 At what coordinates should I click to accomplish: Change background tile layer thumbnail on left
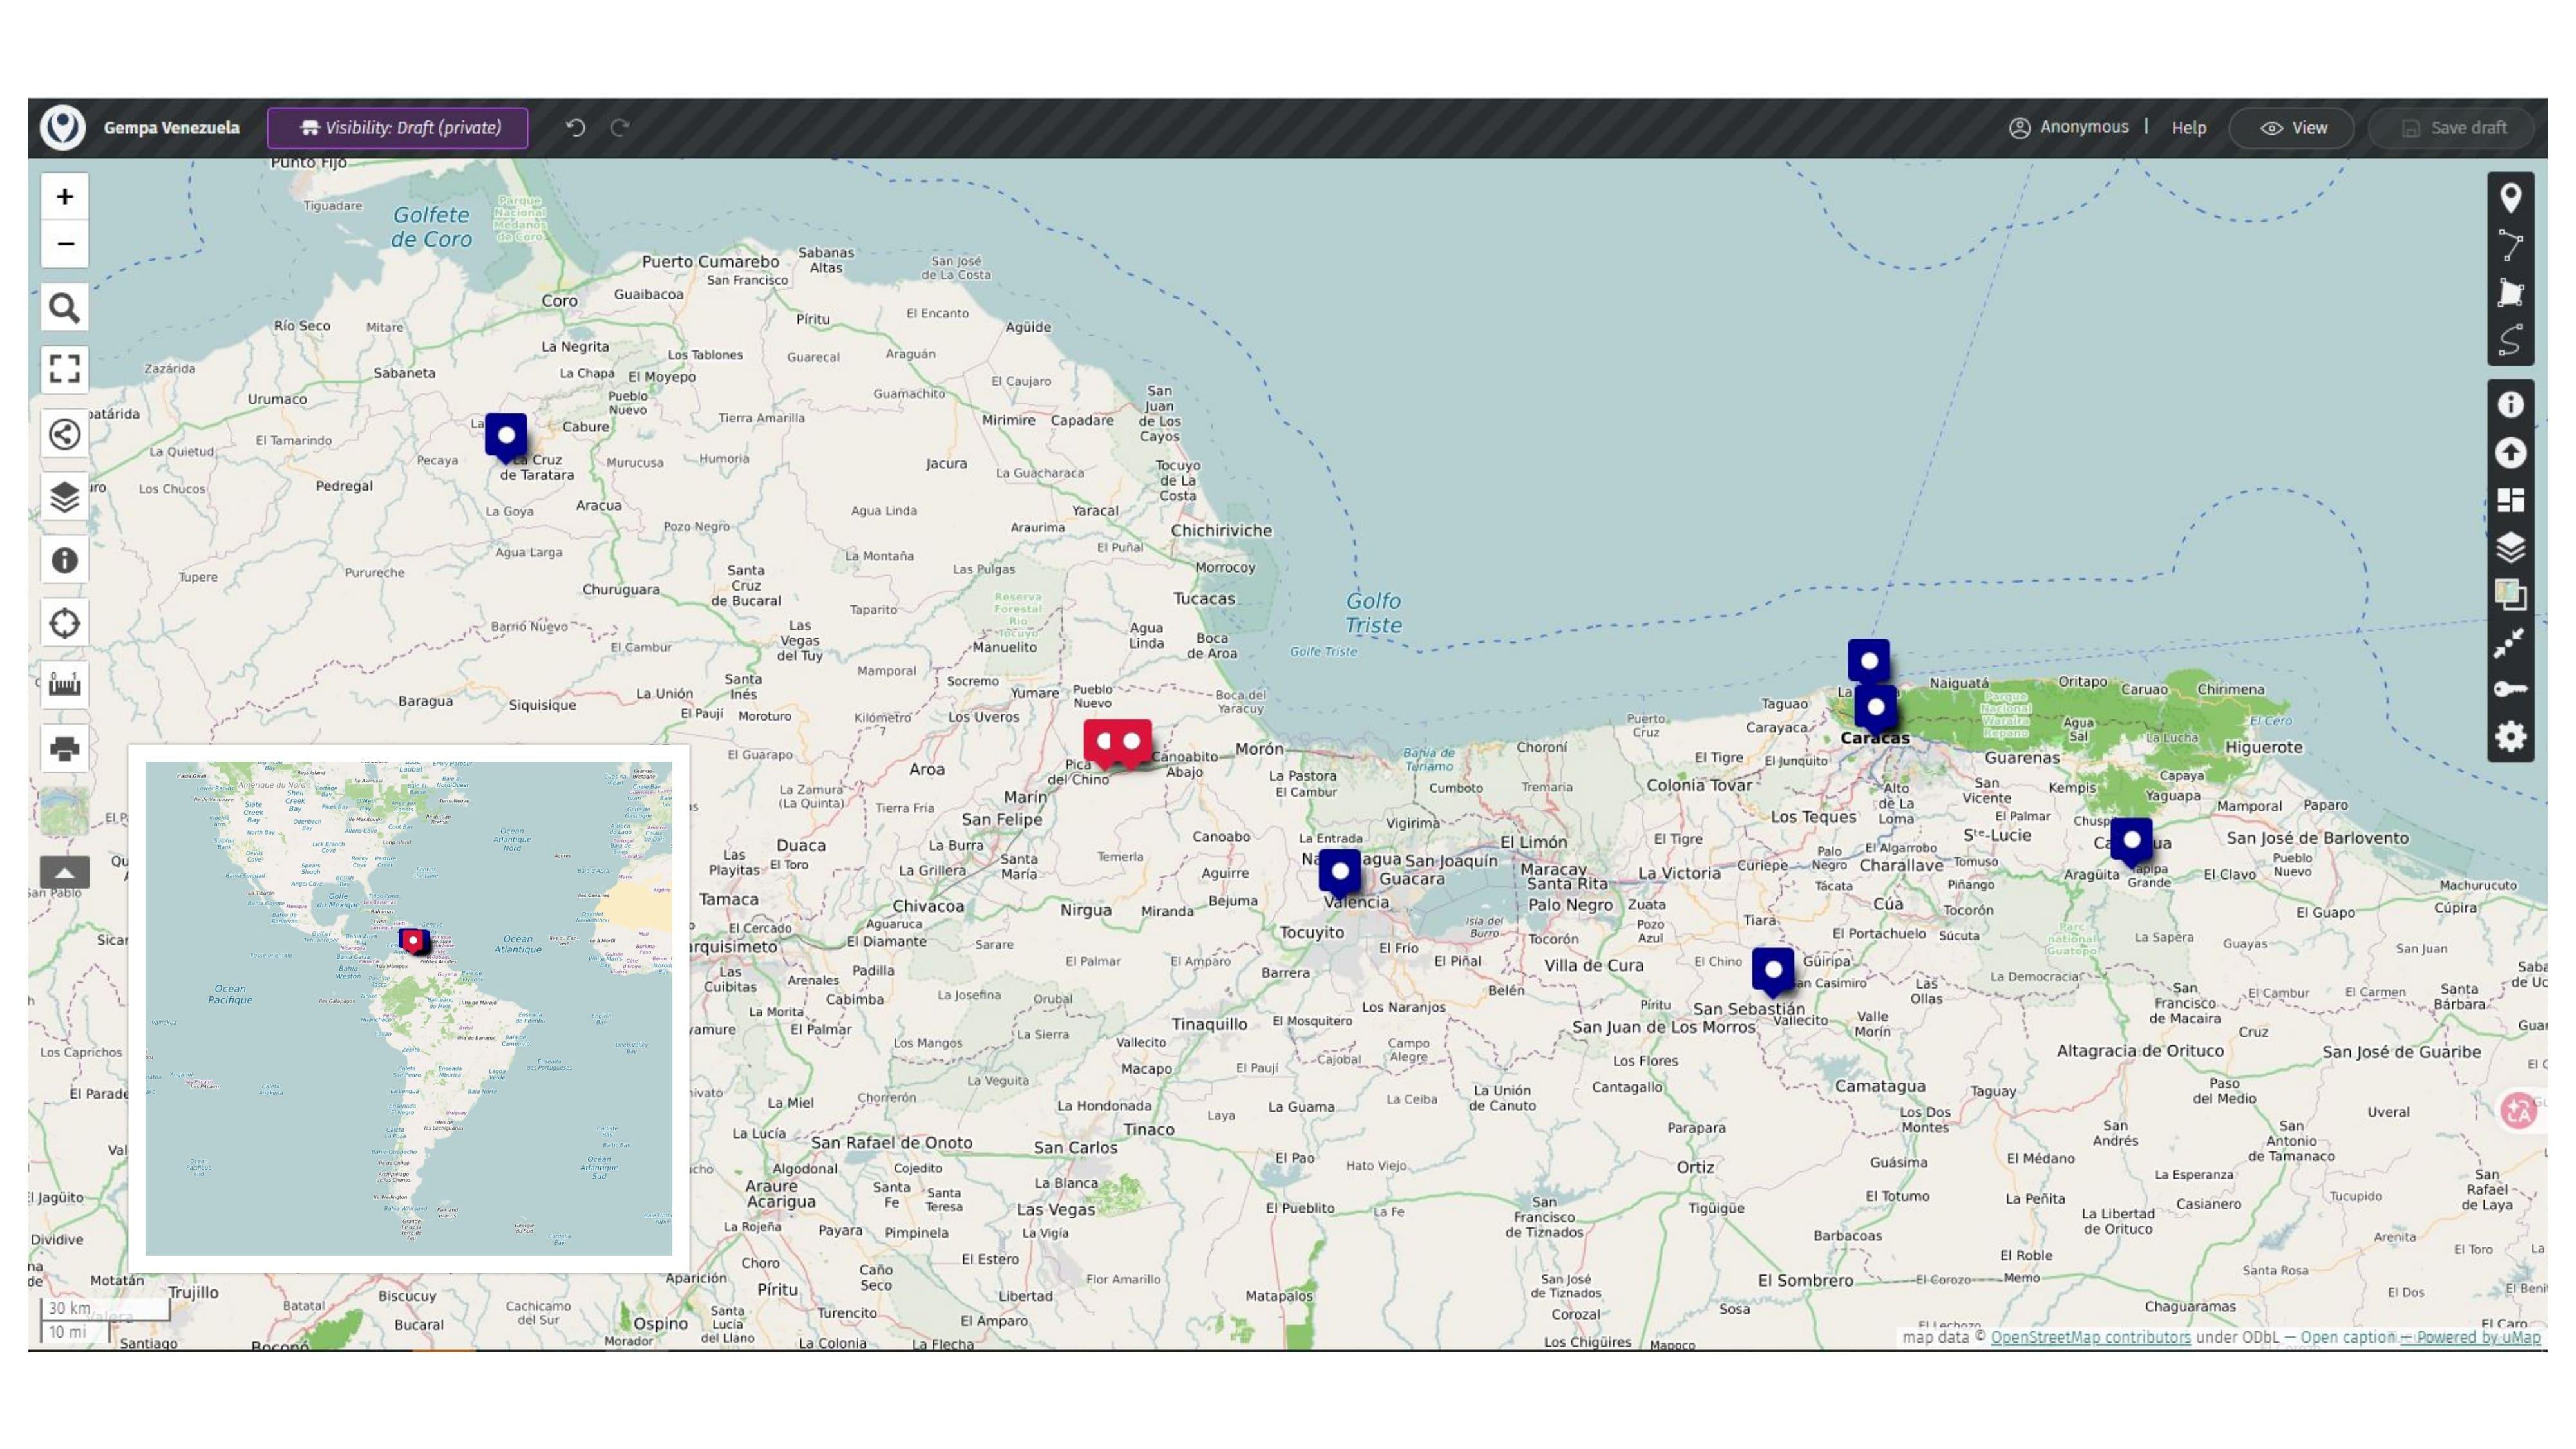coord(64,811)
